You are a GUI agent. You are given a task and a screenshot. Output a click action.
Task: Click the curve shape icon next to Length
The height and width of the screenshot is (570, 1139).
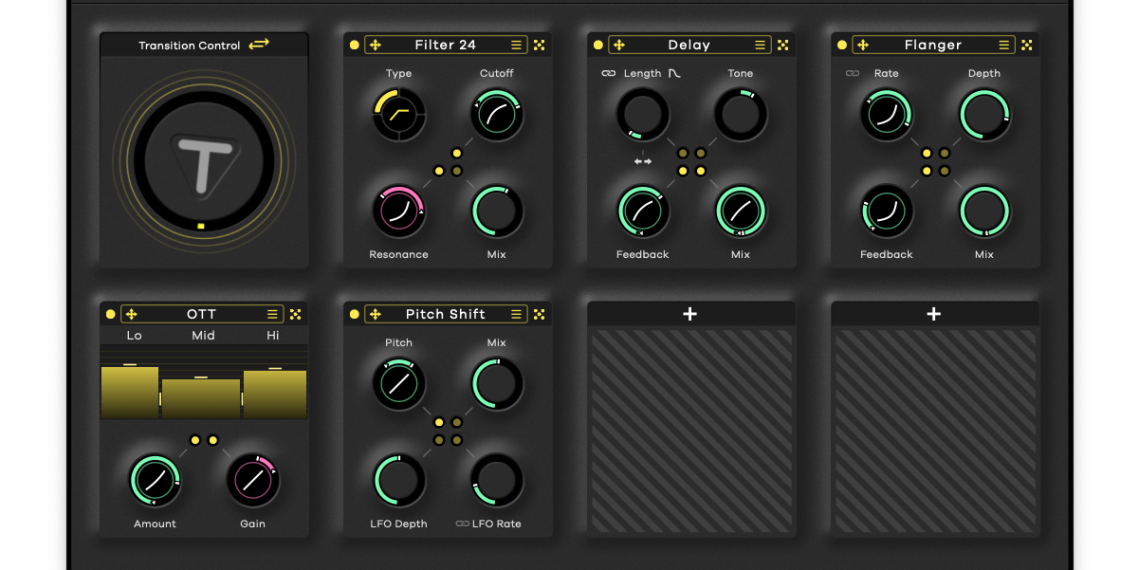point(675,73)
